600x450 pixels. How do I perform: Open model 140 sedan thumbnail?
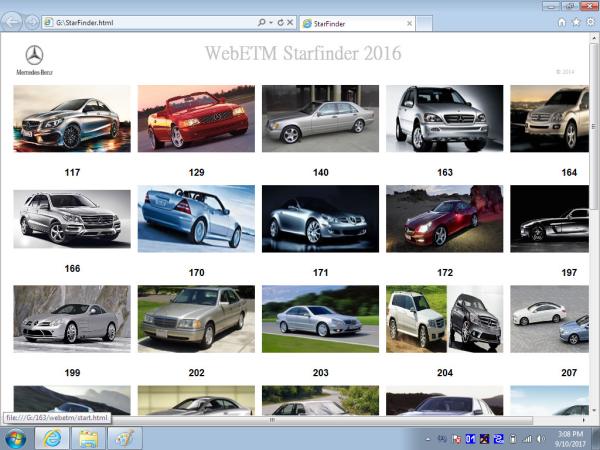click(320, 119)
